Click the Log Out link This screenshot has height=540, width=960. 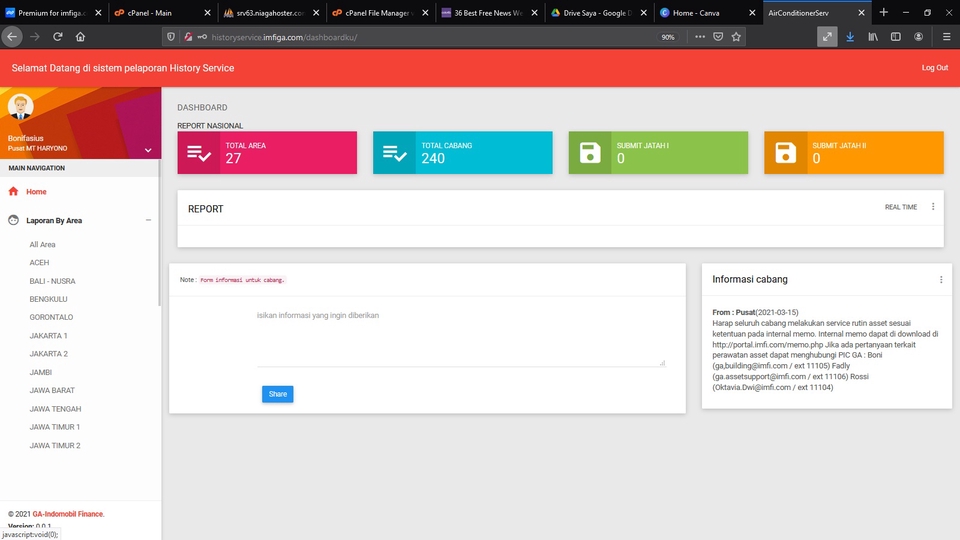[x=934, y=68]
